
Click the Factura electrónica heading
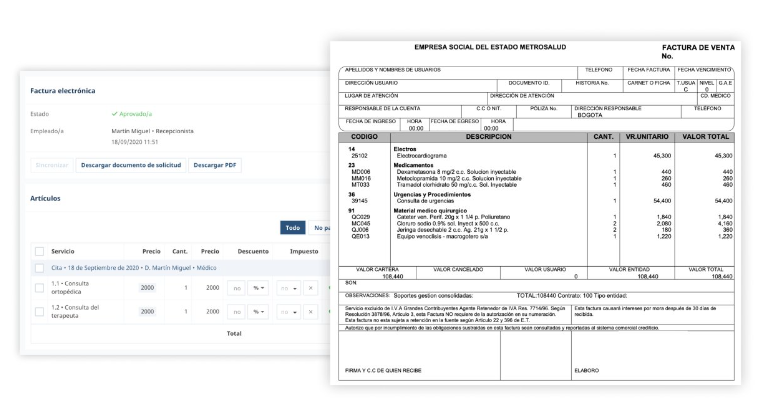pos(63,91)
